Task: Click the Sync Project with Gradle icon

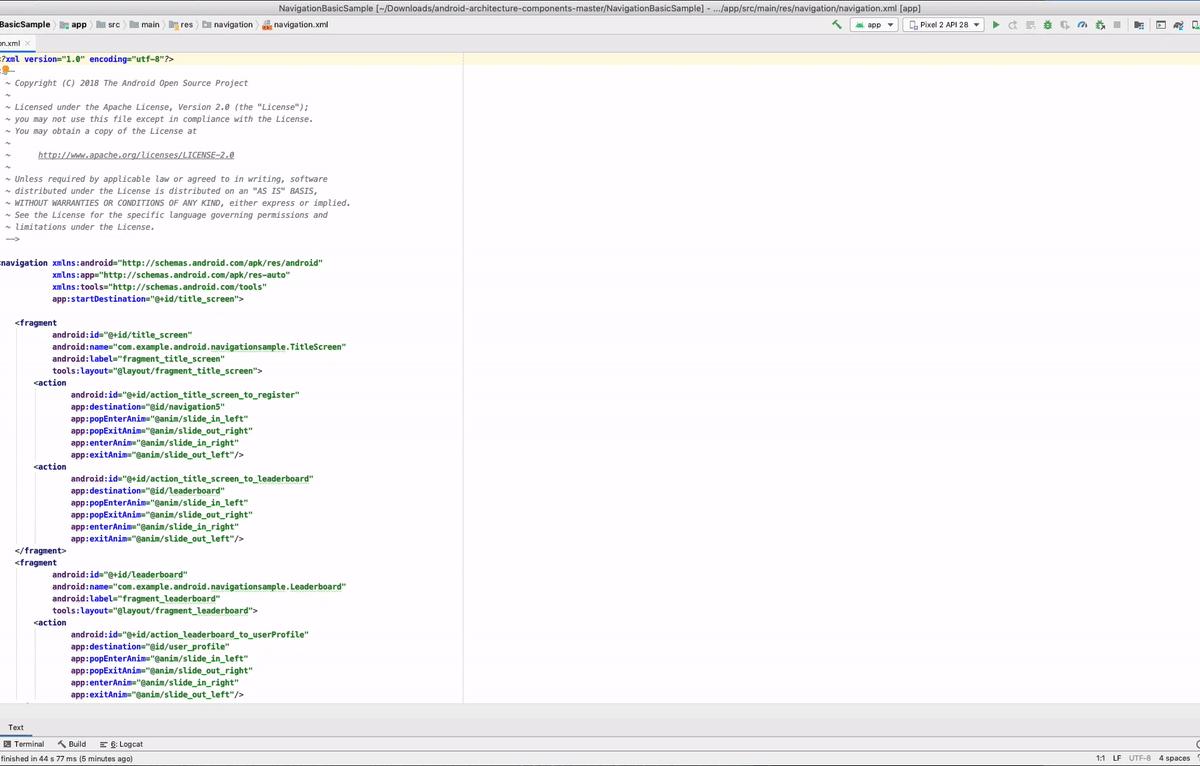Action: tap(1178, 24)
